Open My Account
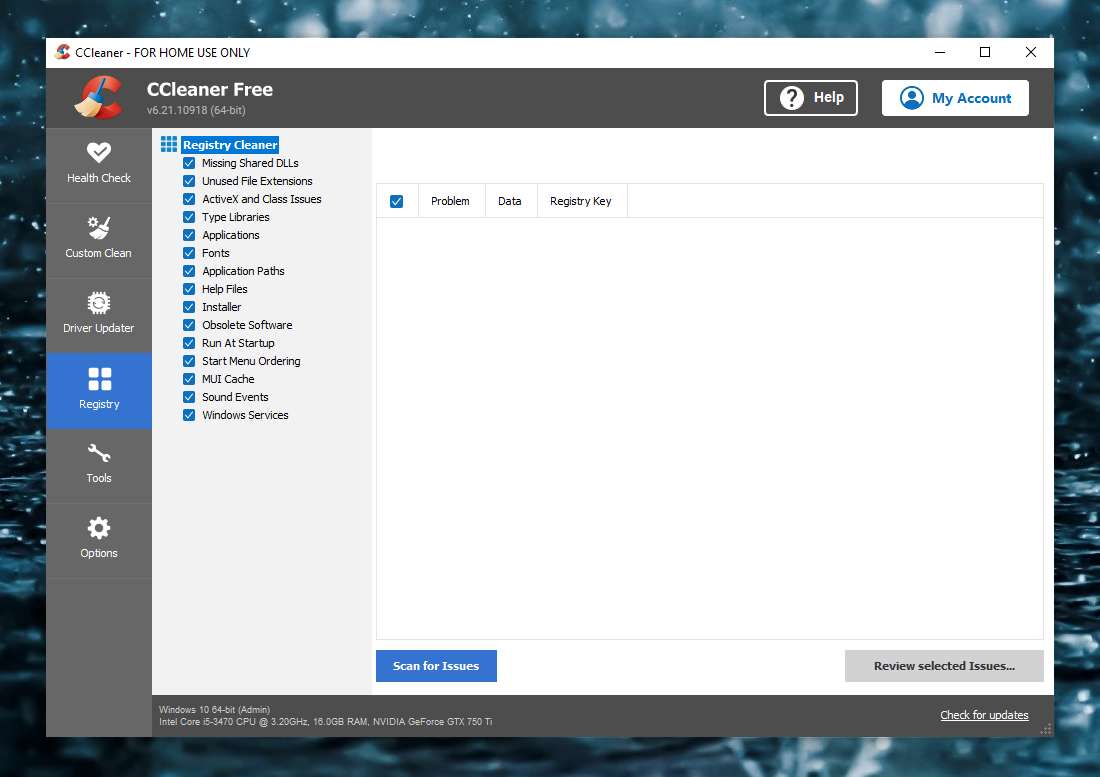Image resolution: width=1100 pixels, height=777 pixels. tap(955, 97)
